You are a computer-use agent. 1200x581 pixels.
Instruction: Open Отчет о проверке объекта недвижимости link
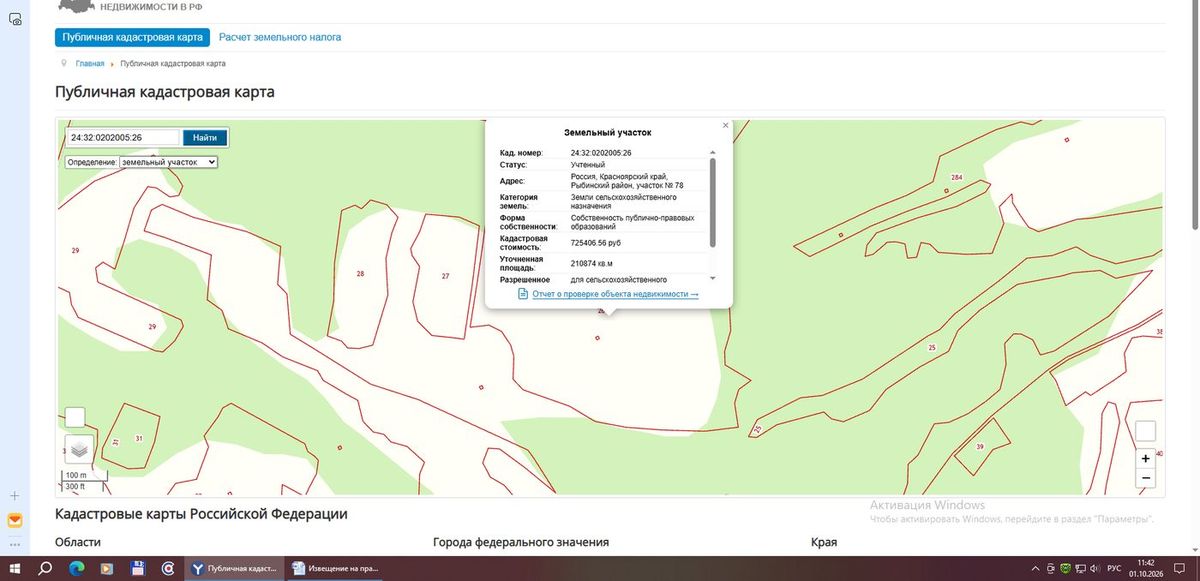click(x=615, y=295)
